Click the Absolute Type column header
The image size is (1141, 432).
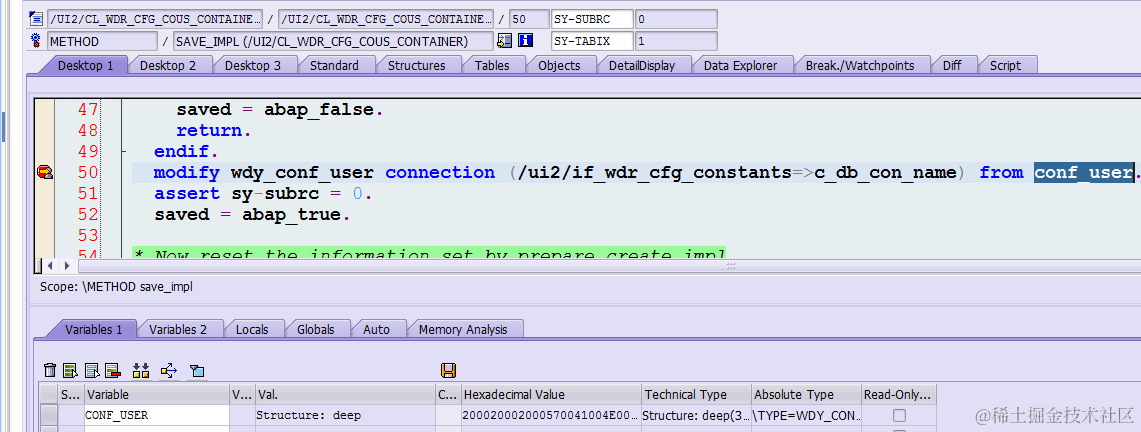tap(806, 394)
